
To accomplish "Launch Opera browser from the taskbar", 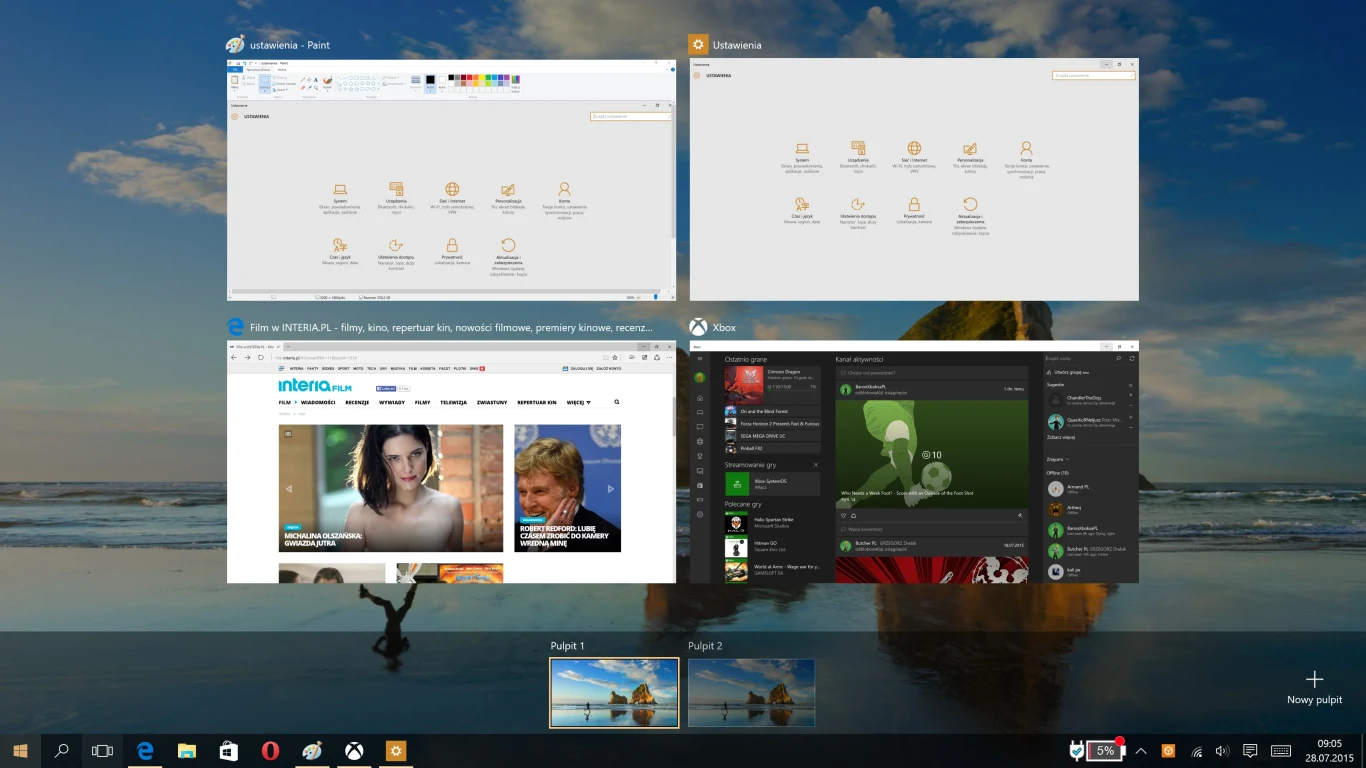I will [270, 750].
